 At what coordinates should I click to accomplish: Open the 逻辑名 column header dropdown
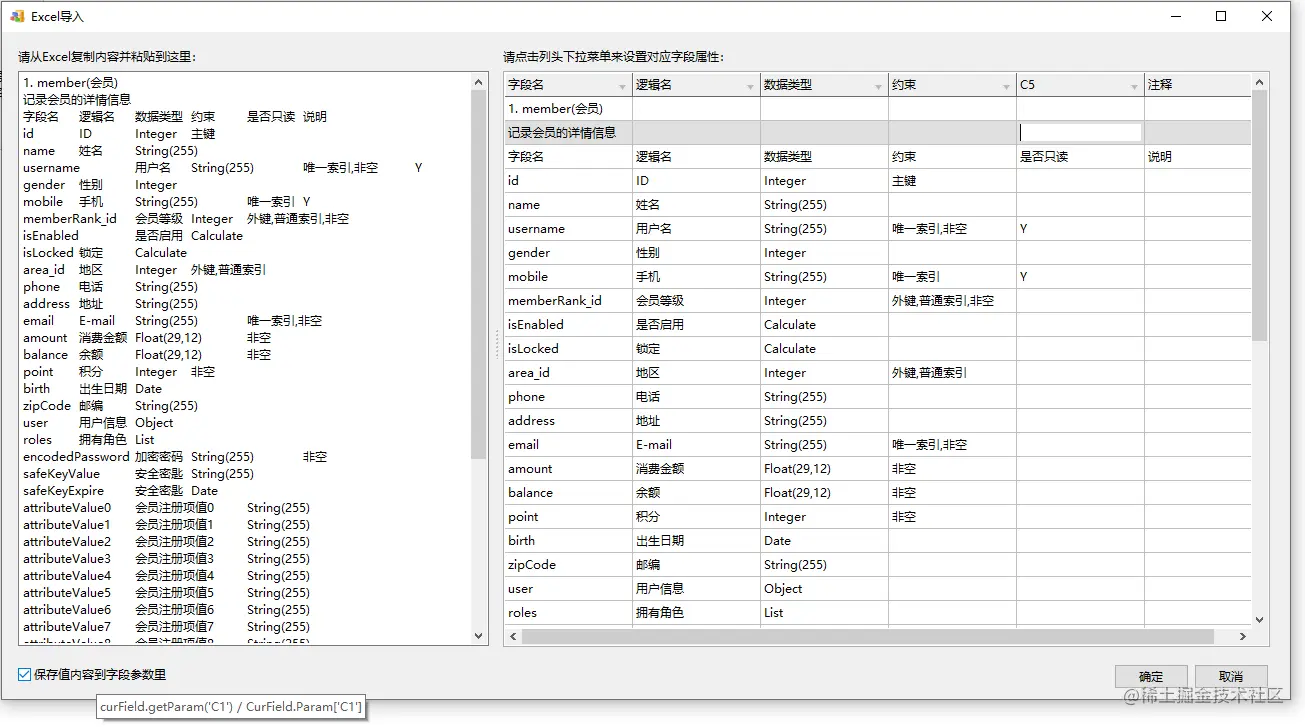point(750,86)
